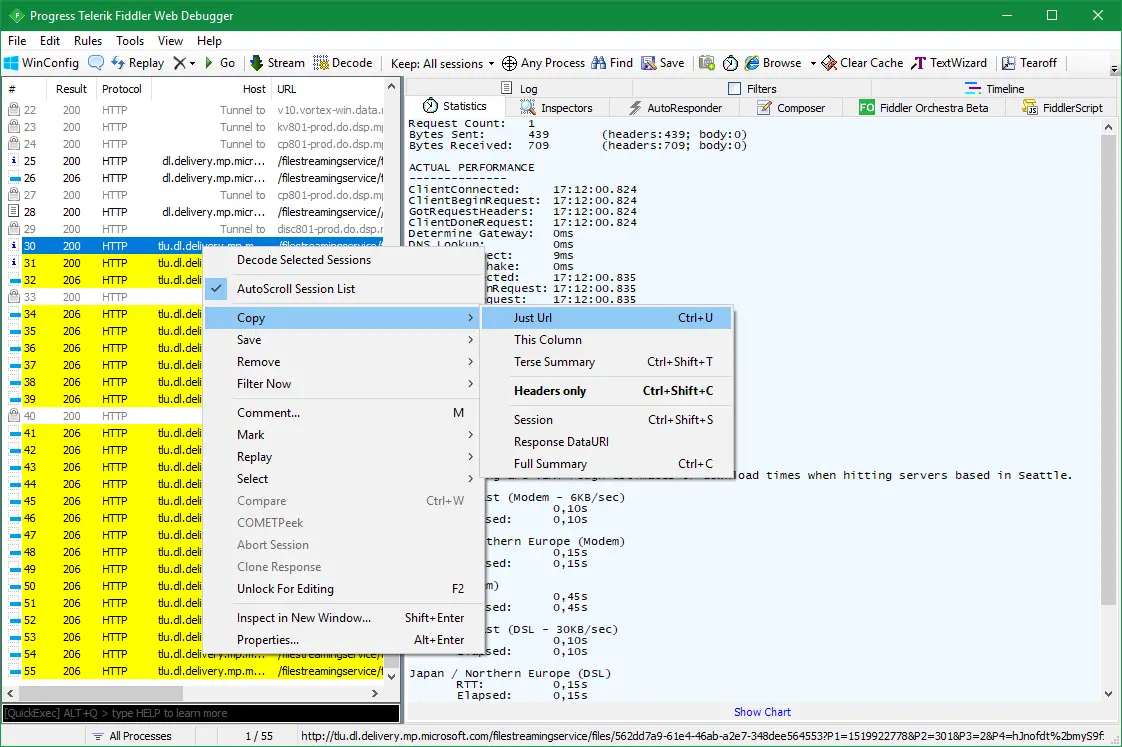Click the comment speech bubble icon
1122x747 pixels.
(96, 63)
